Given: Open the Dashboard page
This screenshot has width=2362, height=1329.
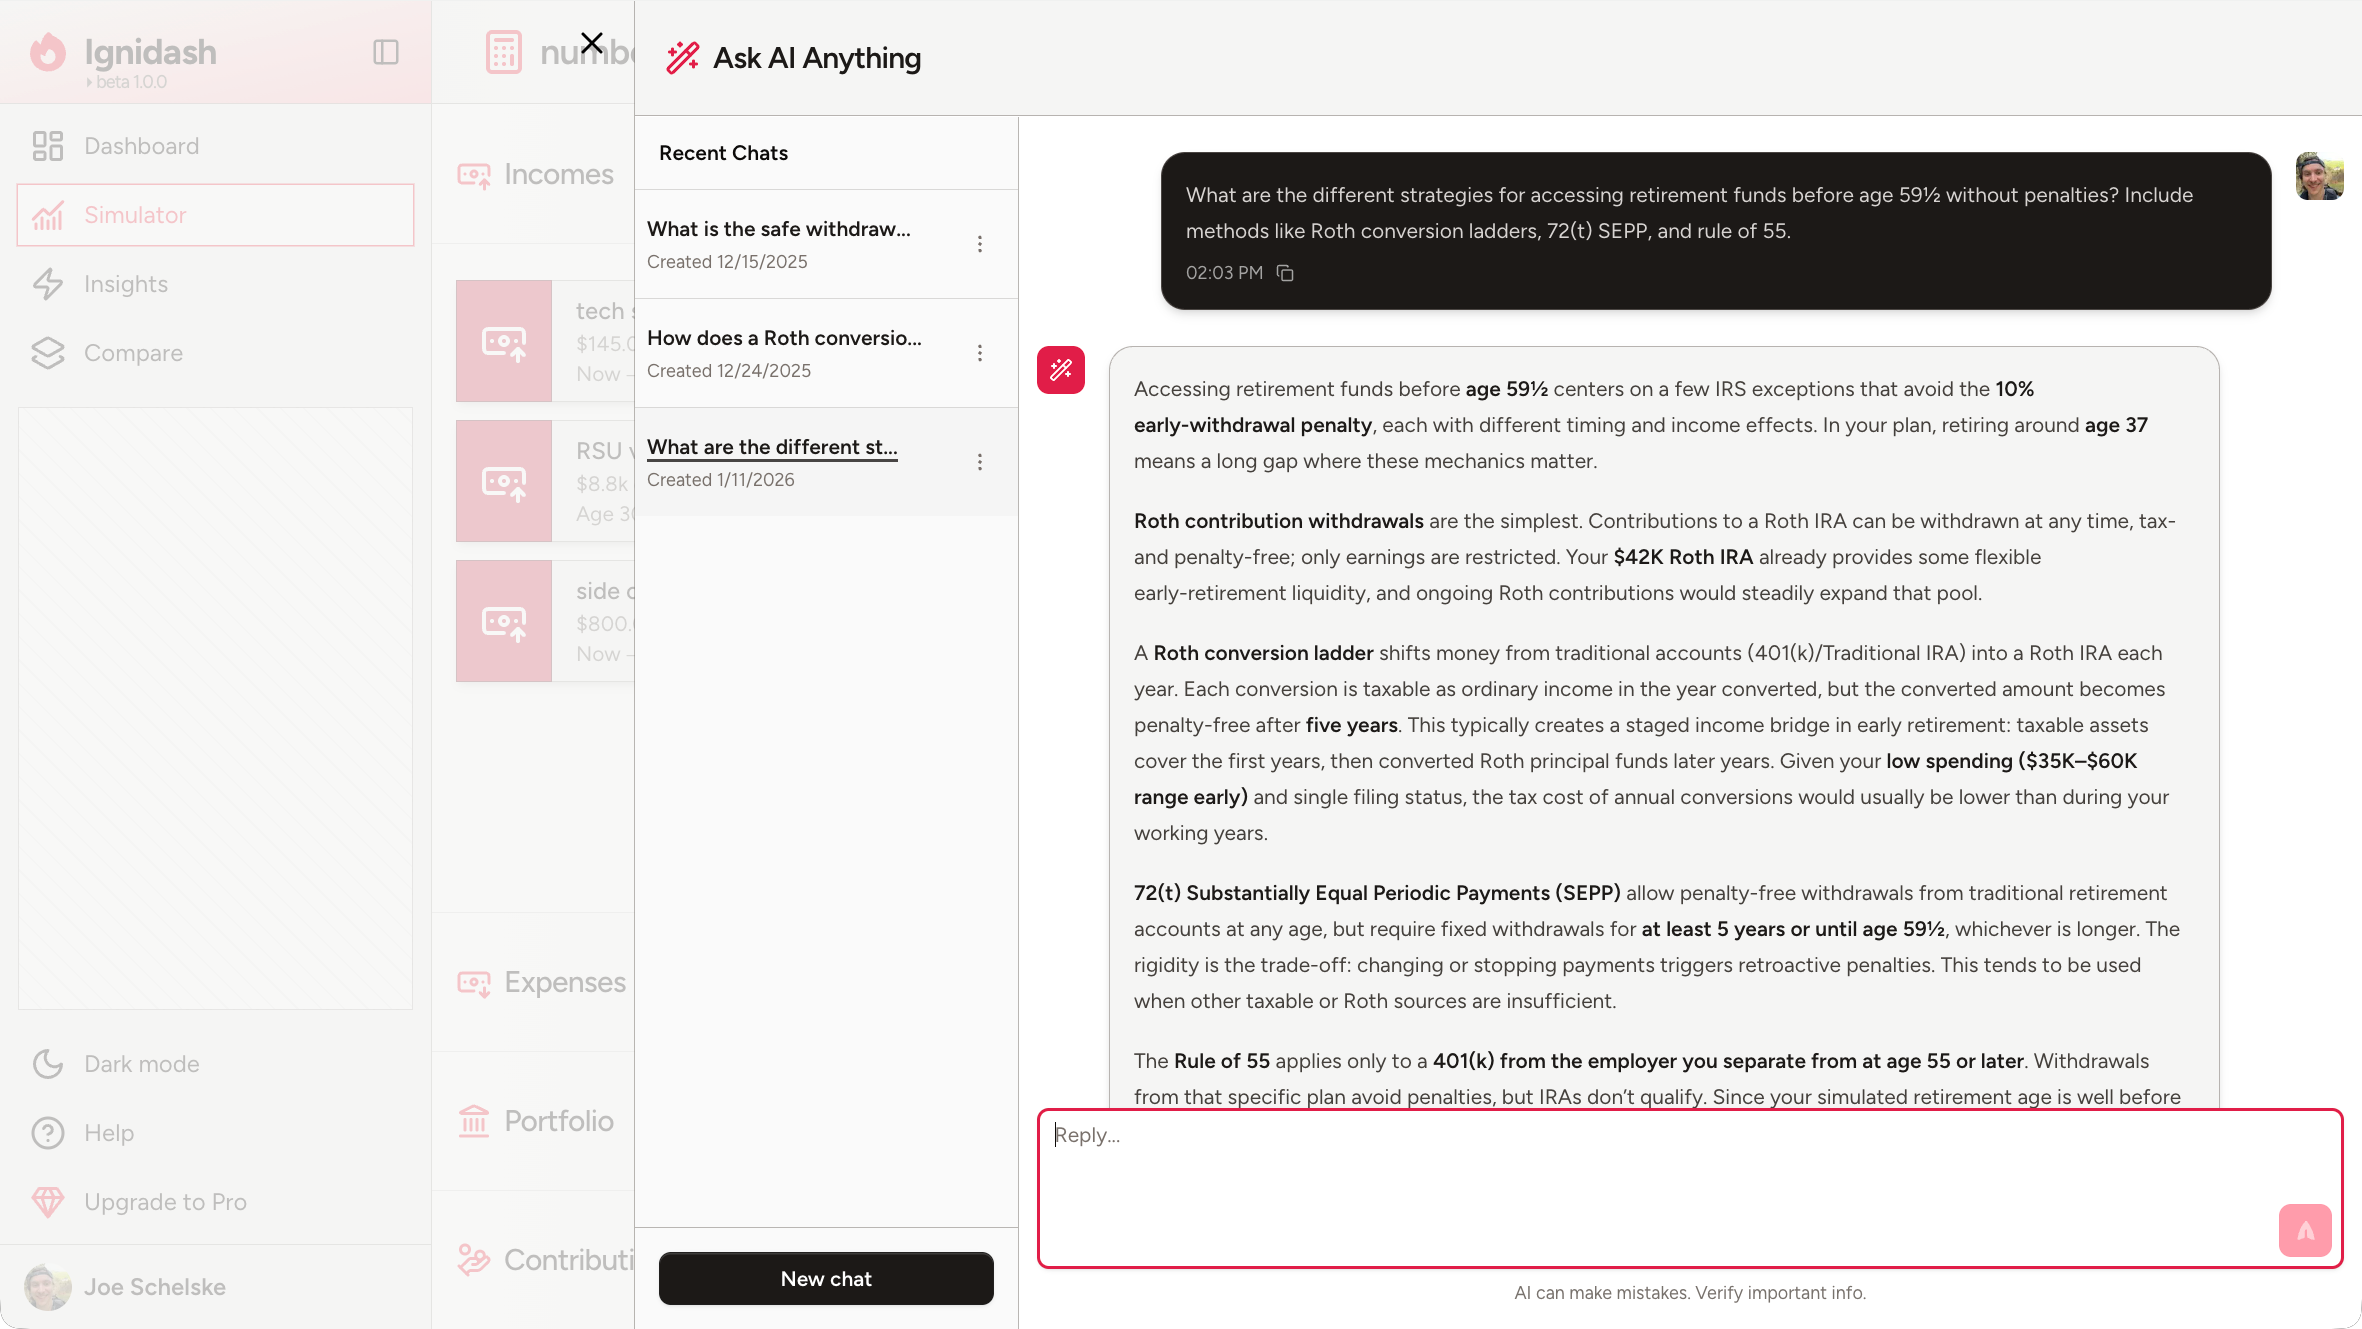Looking at the screenshot, I should [140, 146].
